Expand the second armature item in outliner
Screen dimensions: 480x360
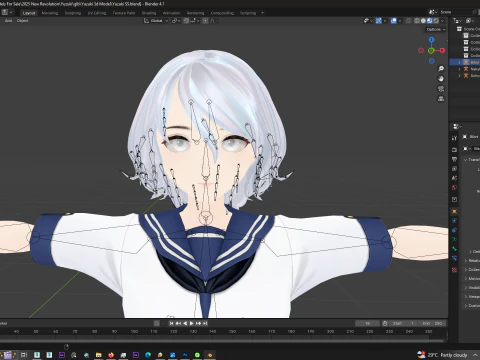coord(459,69)
